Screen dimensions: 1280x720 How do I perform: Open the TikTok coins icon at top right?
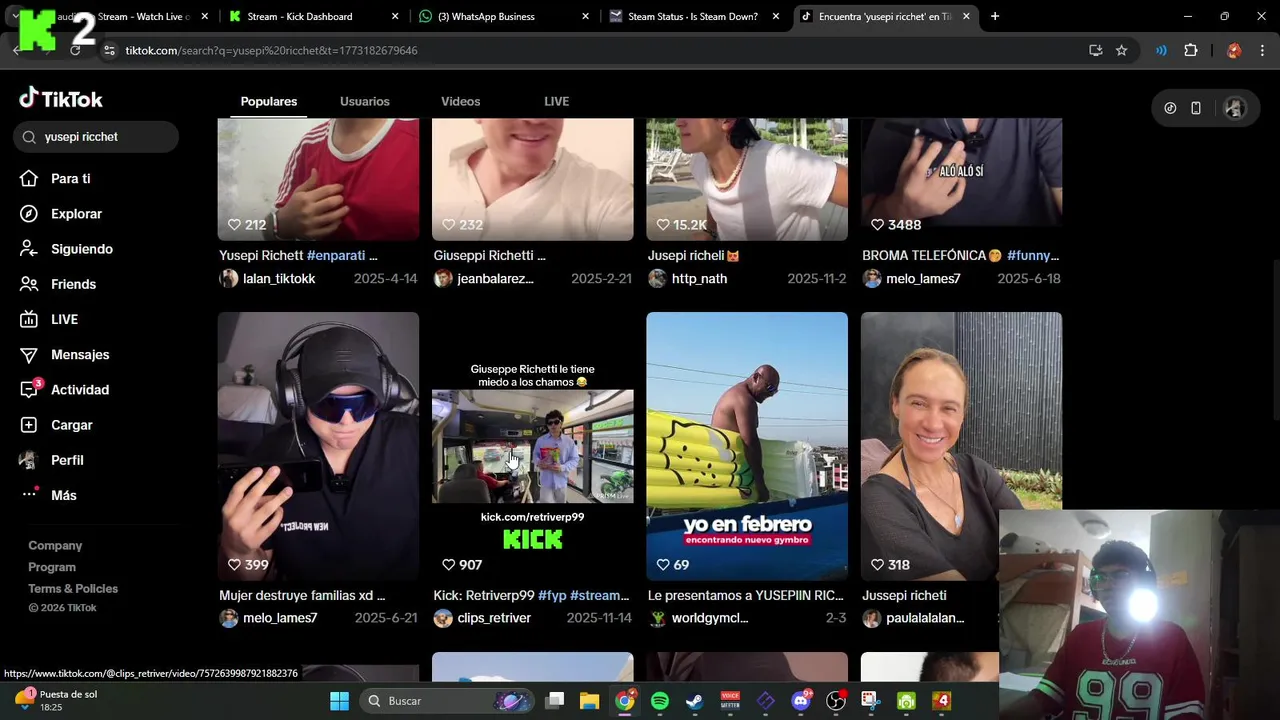pos(1170,108)
